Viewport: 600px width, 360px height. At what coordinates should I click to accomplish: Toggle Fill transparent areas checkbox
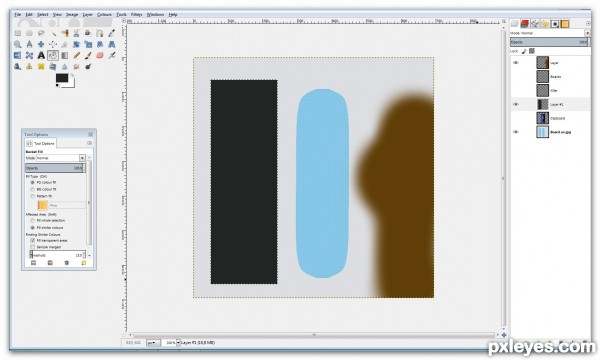(33, 240)
